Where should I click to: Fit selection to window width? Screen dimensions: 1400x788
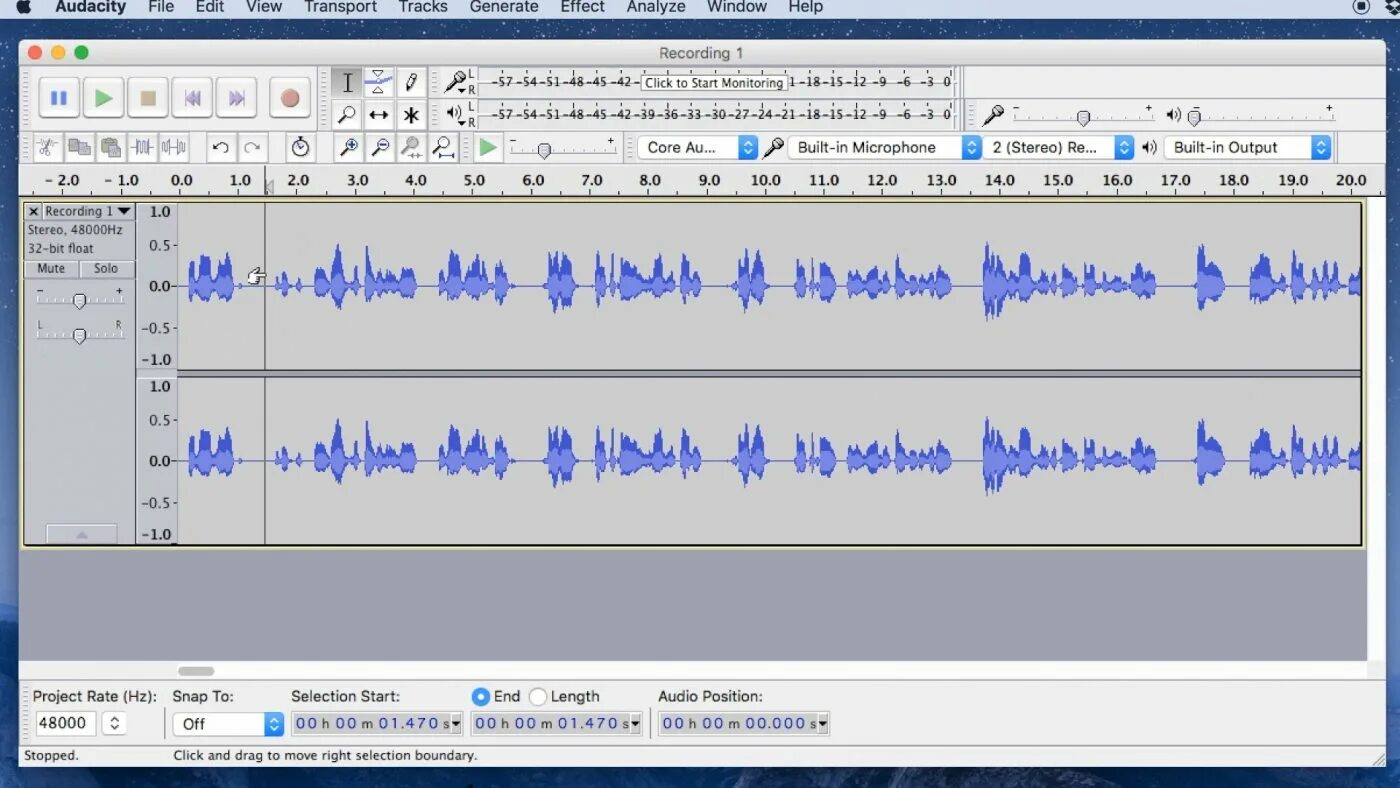point(411,148)
